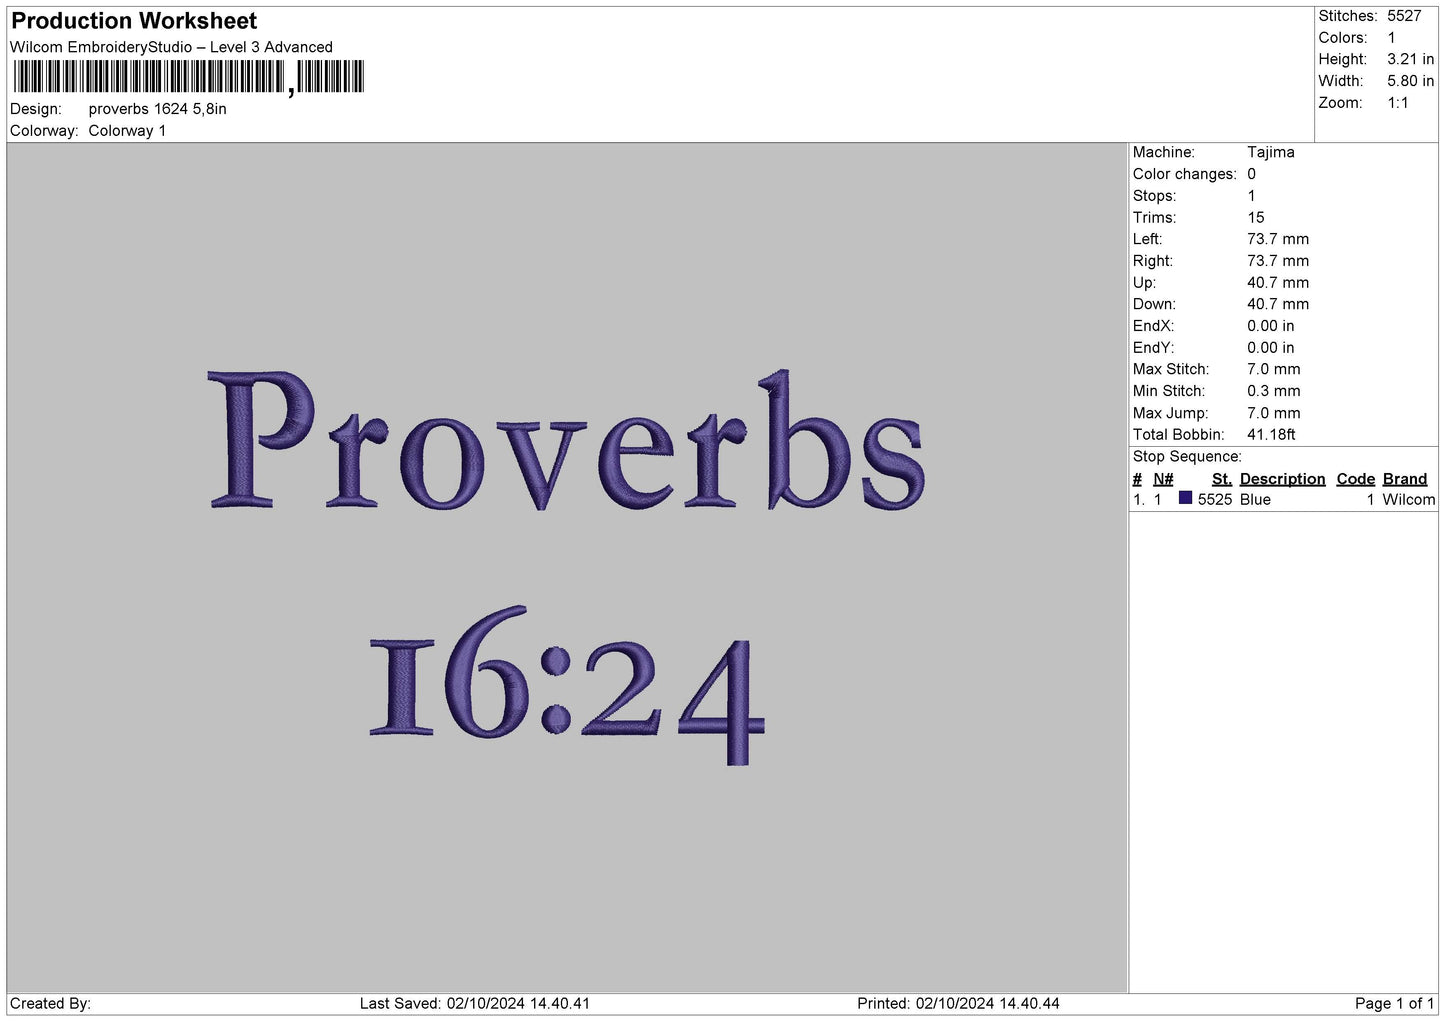Click the 'Brand' column header

point(1405,479)
